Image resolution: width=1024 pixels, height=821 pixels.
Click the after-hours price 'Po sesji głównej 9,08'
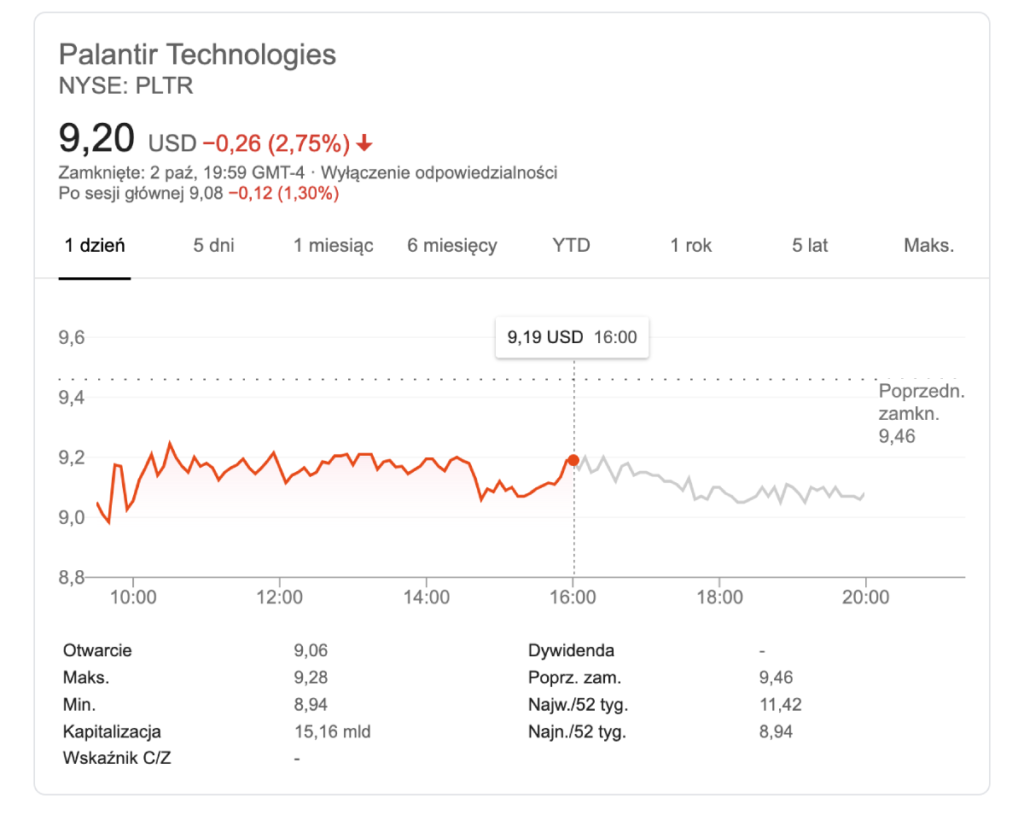141,193
